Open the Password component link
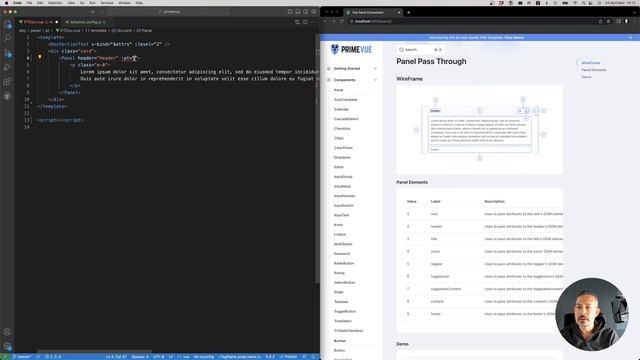 (x=342, y=254)
